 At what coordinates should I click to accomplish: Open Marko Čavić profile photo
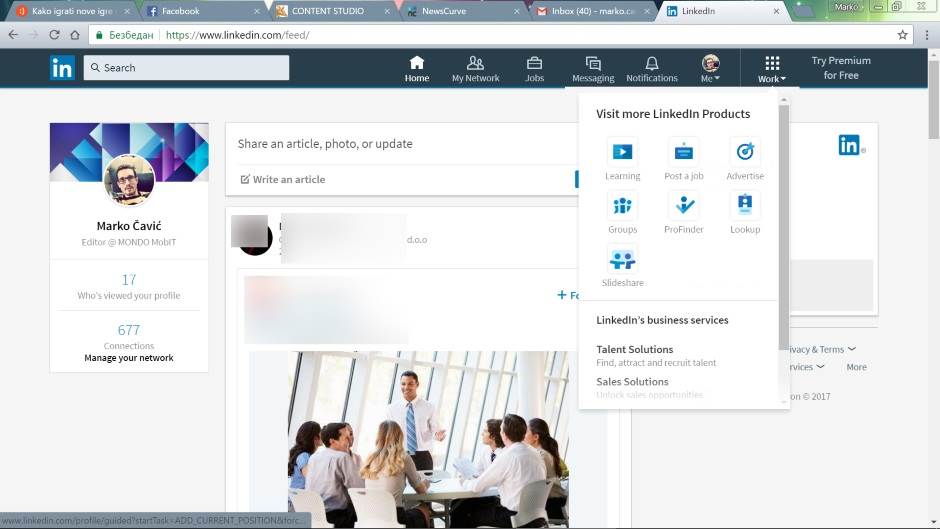pyautogui.click(x=129, y=180)
